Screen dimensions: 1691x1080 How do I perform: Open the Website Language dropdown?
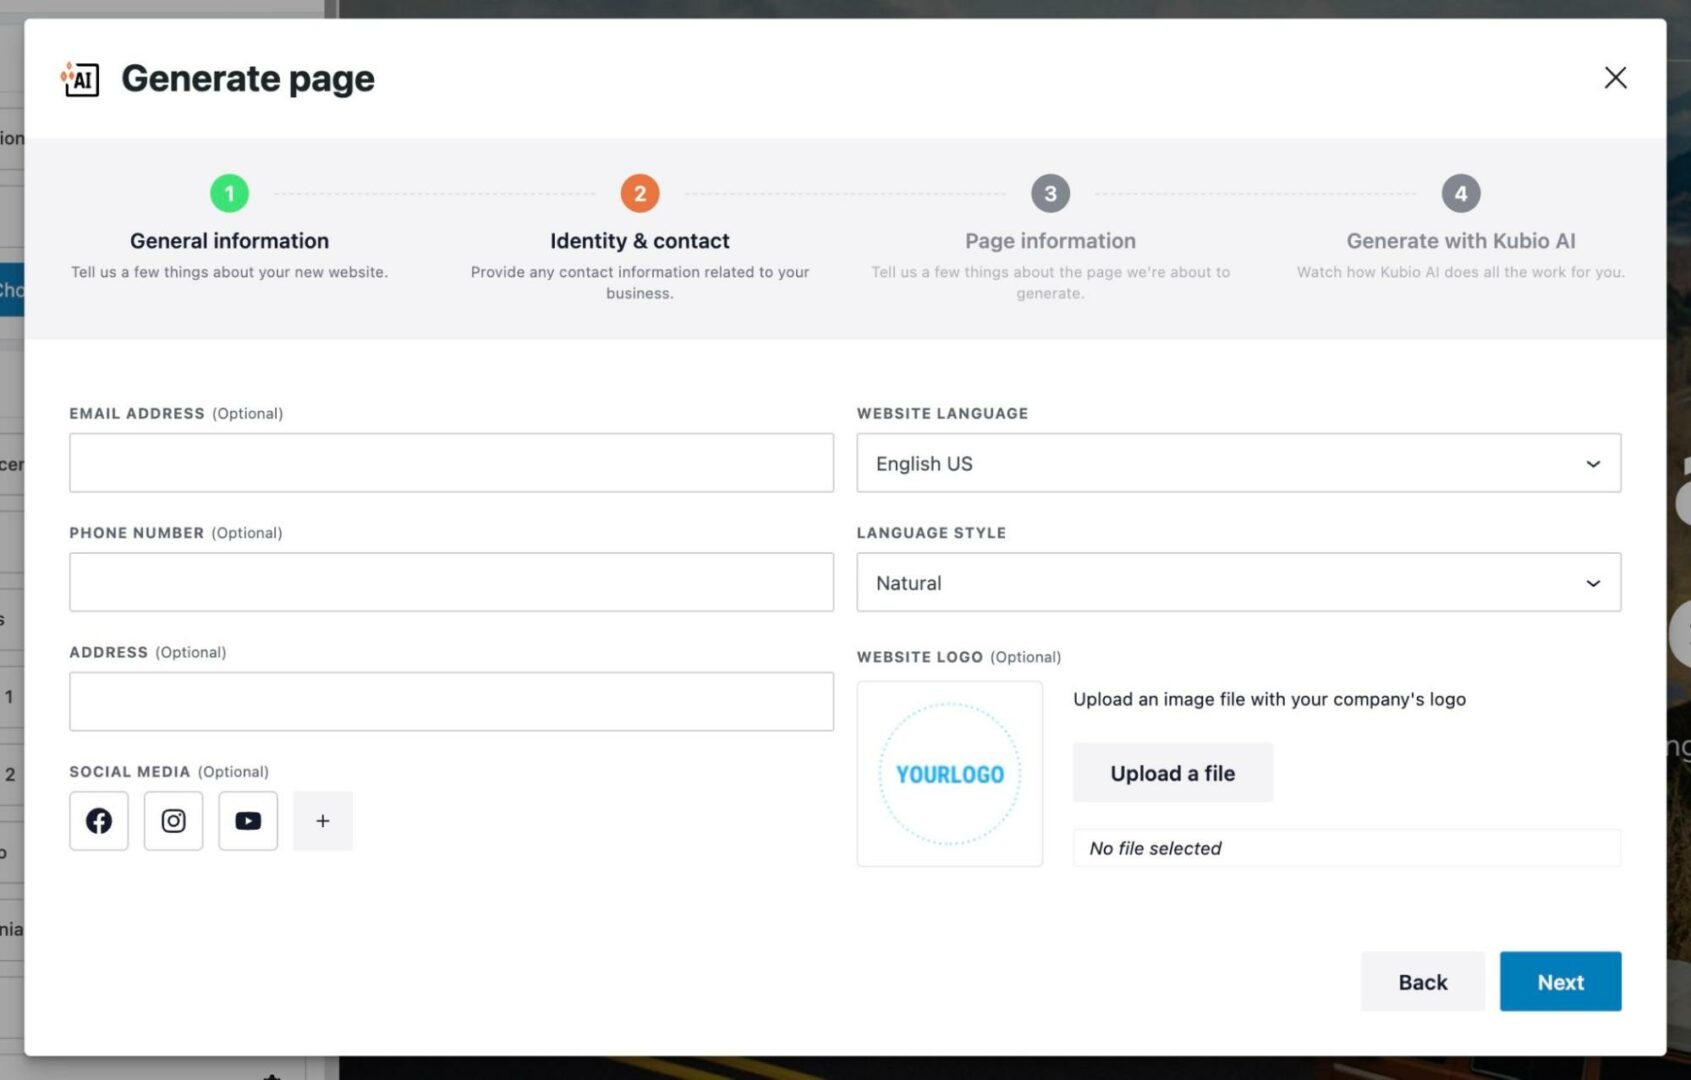(1238, 463)
